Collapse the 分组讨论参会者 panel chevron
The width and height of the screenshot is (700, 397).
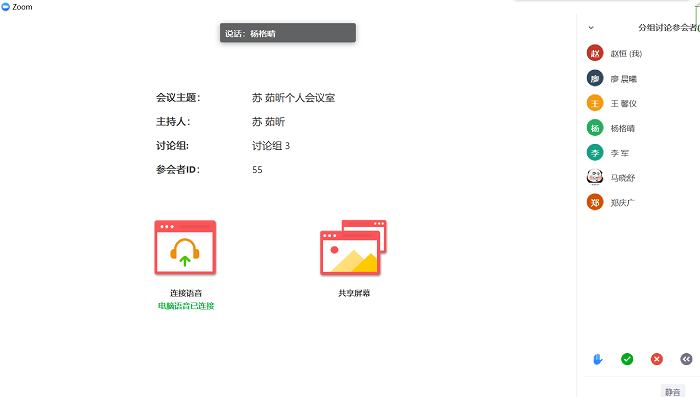591,28
